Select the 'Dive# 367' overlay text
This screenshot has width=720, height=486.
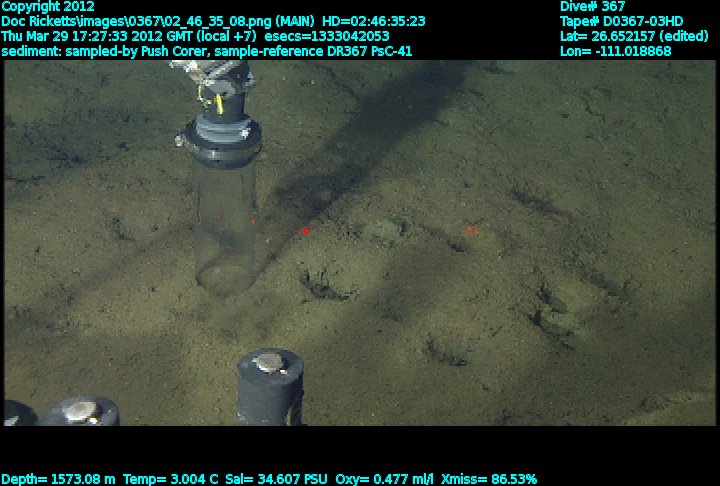[592, 6]
